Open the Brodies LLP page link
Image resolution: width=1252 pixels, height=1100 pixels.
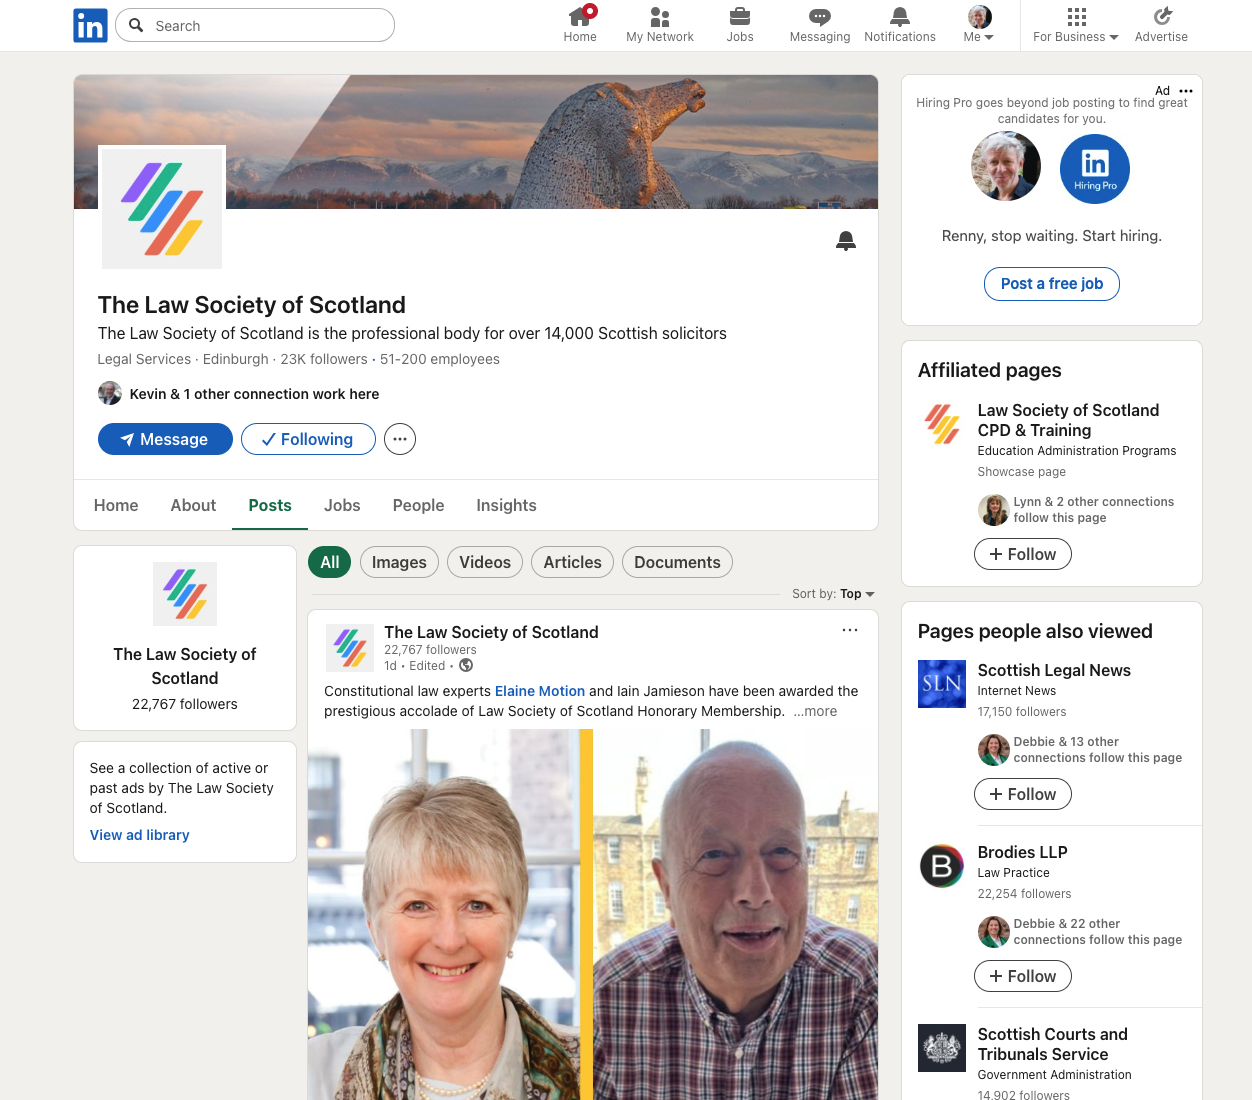click(x=1023, y=852)
